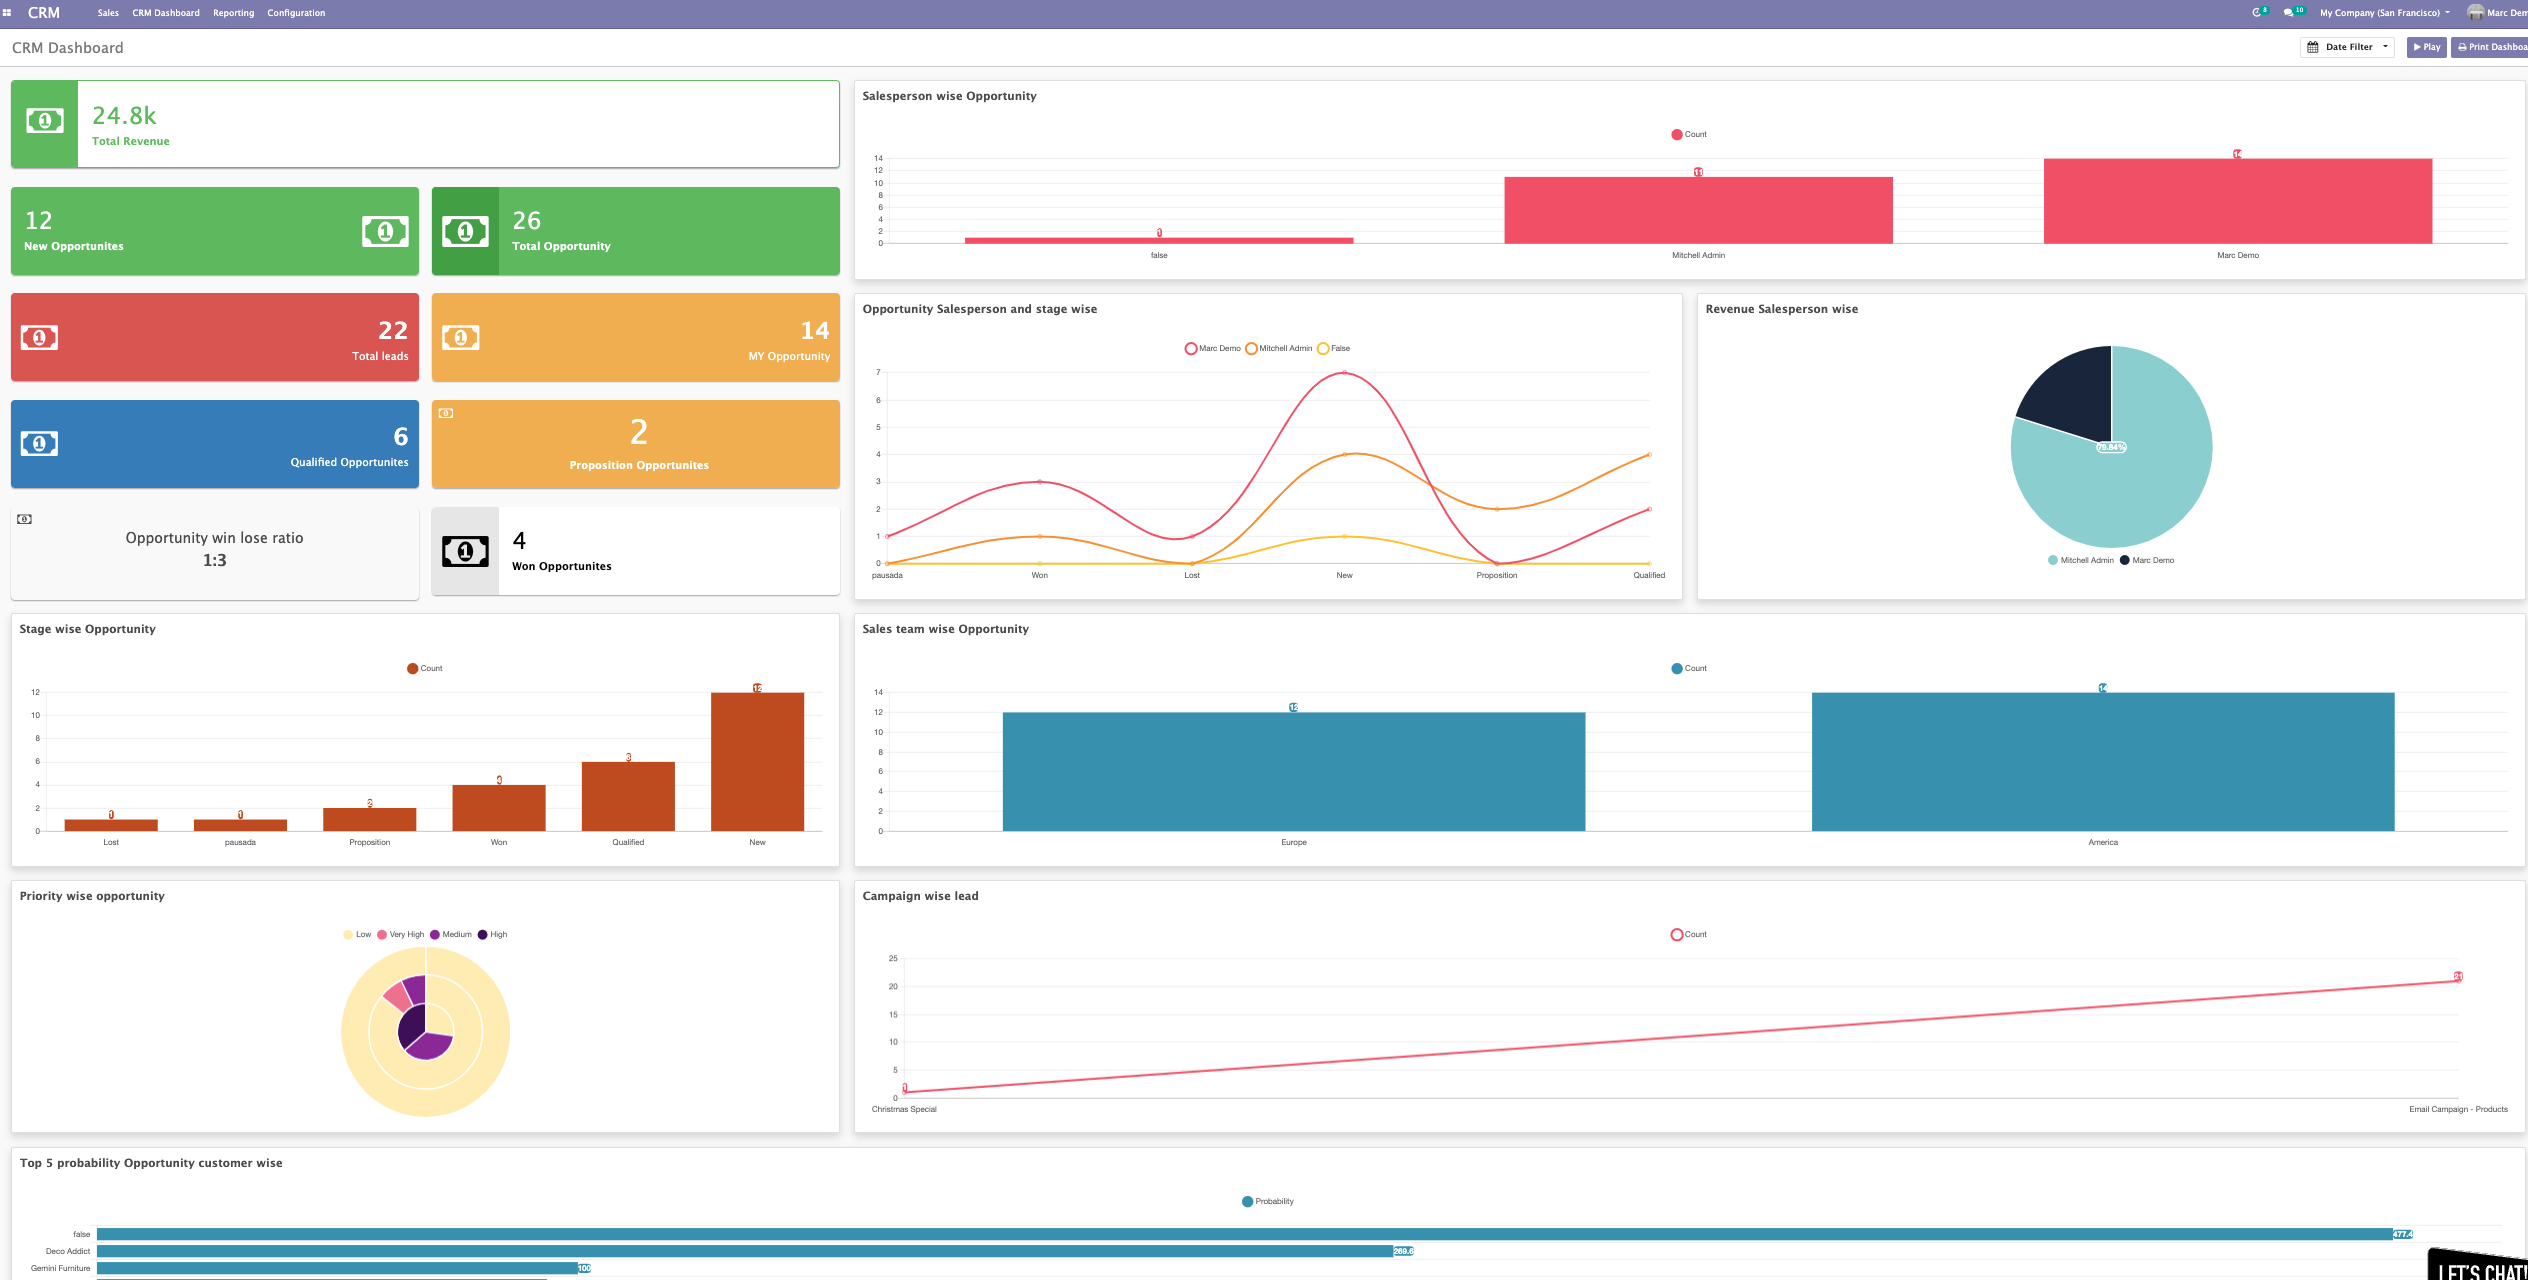Click the Total leads money icon
Screen dimensions: 2528x1280
[39, 338]
